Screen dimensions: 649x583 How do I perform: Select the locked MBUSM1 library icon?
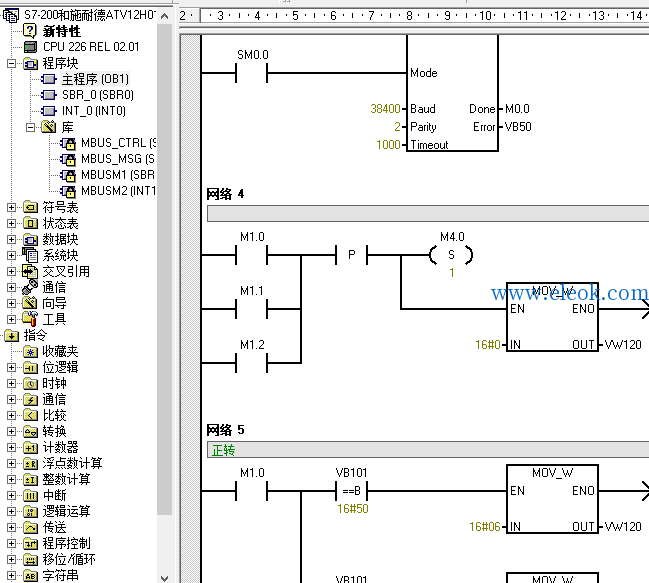pyautogui.click(x=68, y=175)
